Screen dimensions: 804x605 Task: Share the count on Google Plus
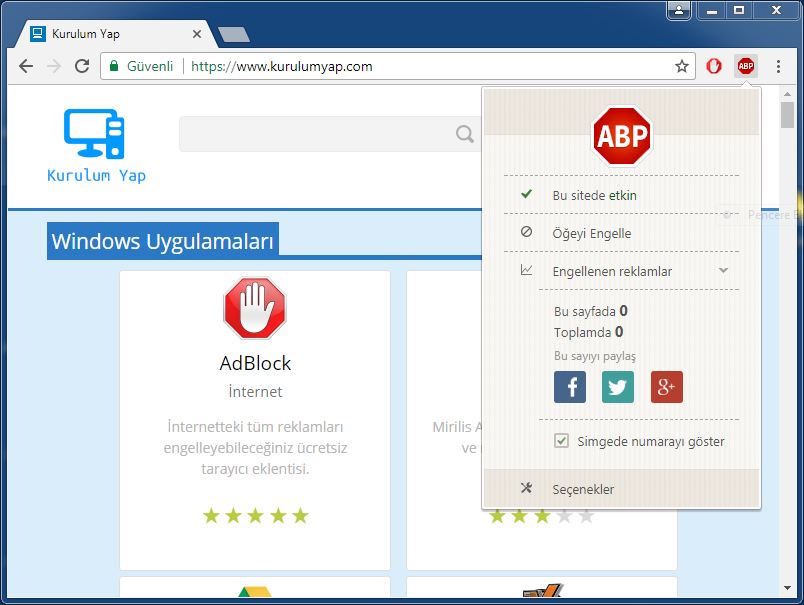click(x=667, y=387)
